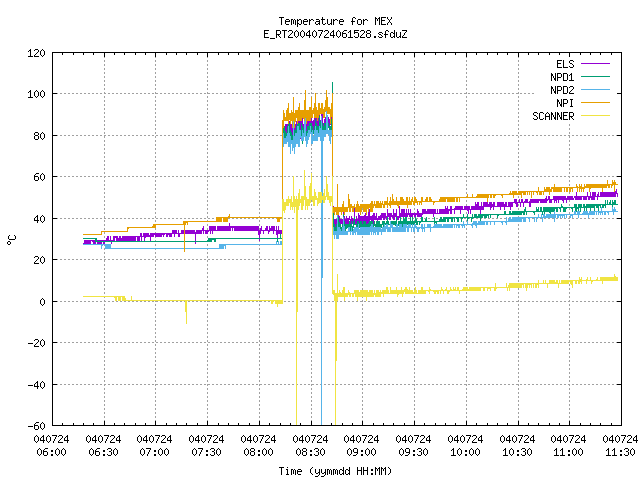Click the y-axis tick label 100

click(x=36, y=94)
